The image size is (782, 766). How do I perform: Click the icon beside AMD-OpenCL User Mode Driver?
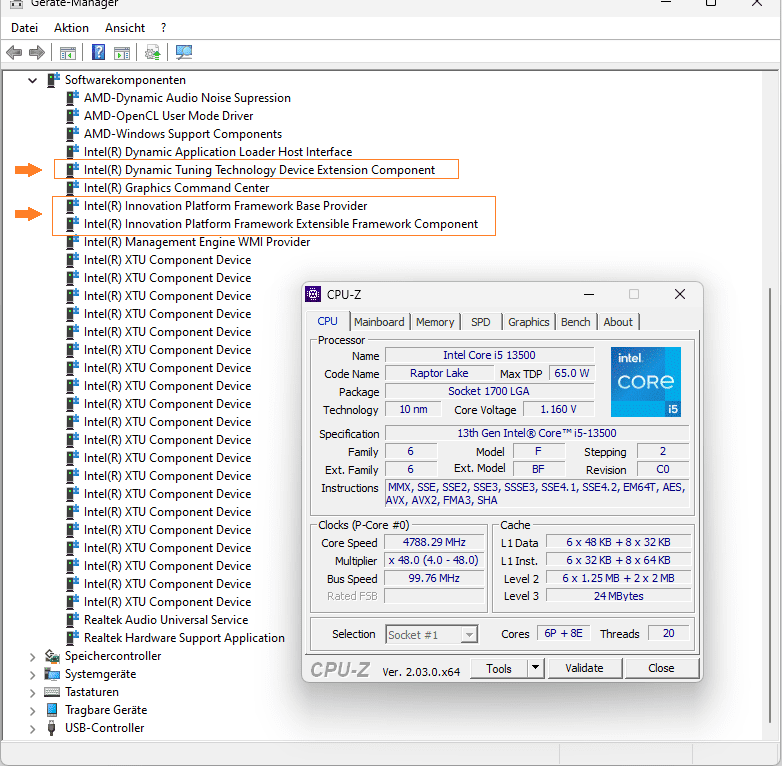[x=73, y=116]
